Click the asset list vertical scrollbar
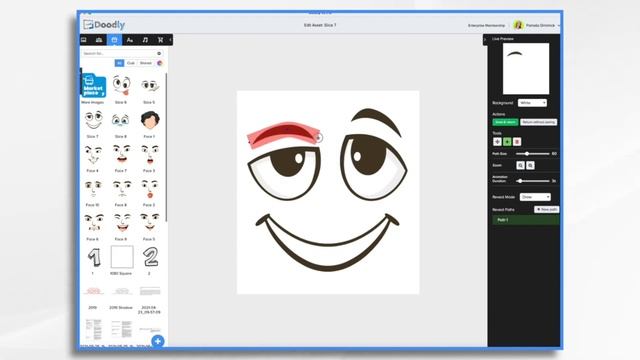This screenshot has height=360, width=640. pyautogui.click(x=166, y=148)
